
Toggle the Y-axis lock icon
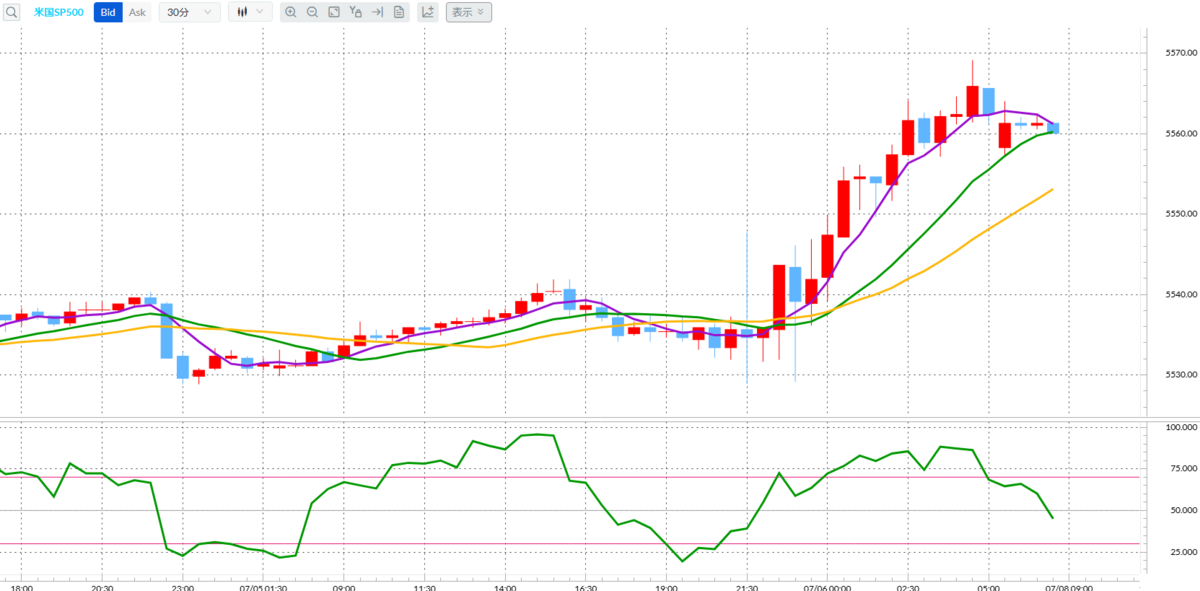355,13
